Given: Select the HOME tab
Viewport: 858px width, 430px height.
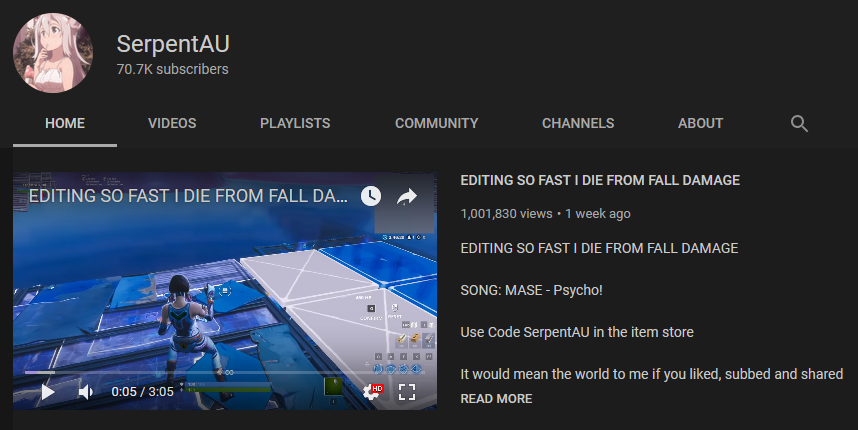Looking at the screenshot, I should click(x=65, y=123).
